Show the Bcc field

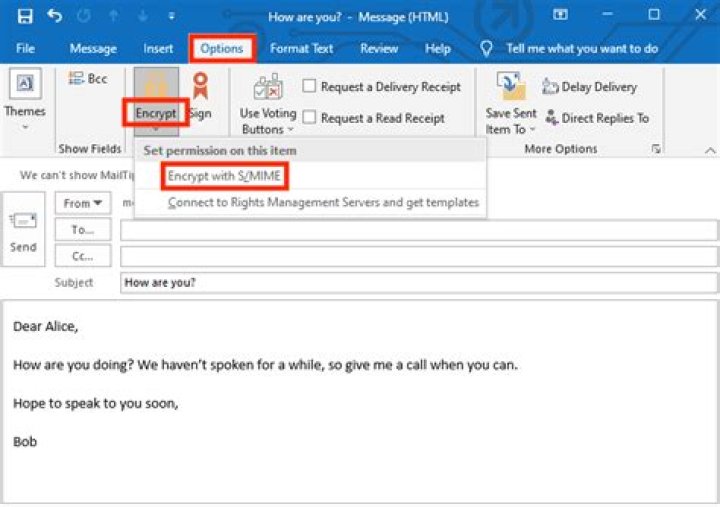tap(88, 79)
